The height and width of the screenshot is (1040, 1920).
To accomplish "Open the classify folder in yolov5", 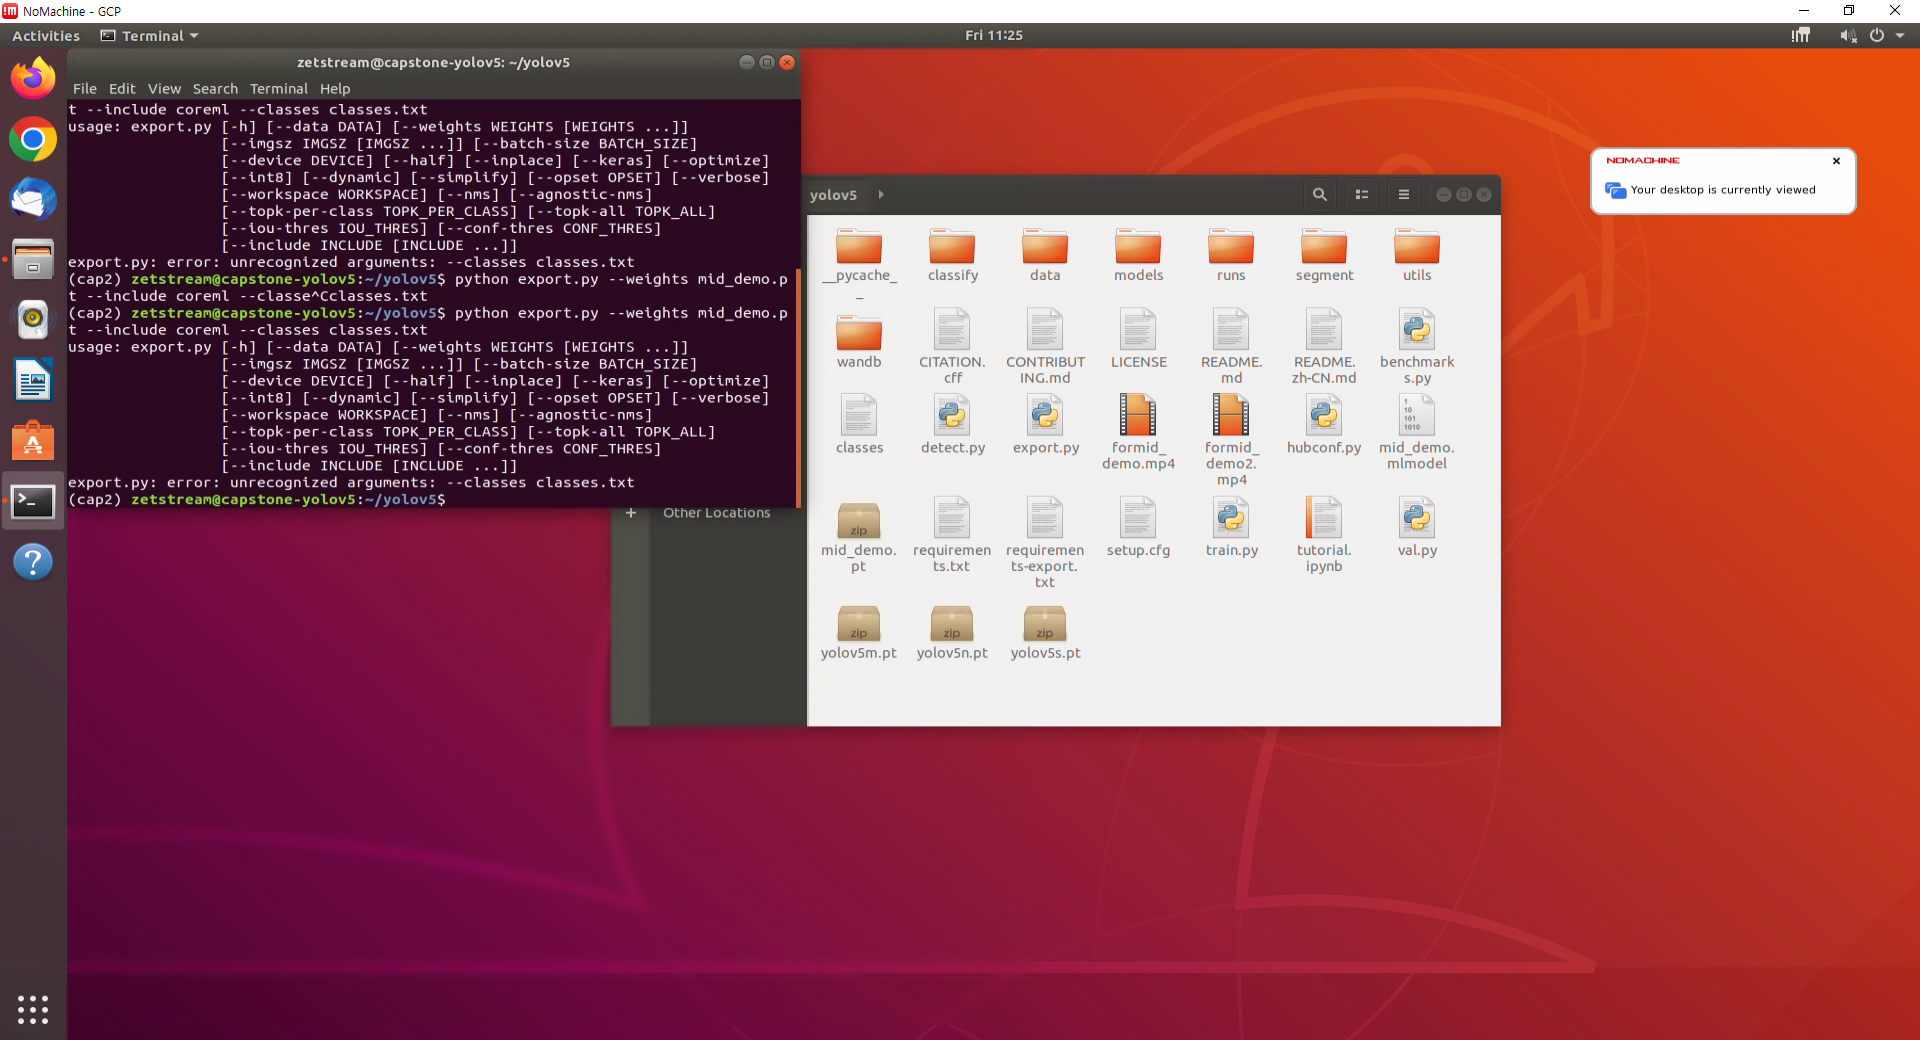I will [x=951, y=249].
